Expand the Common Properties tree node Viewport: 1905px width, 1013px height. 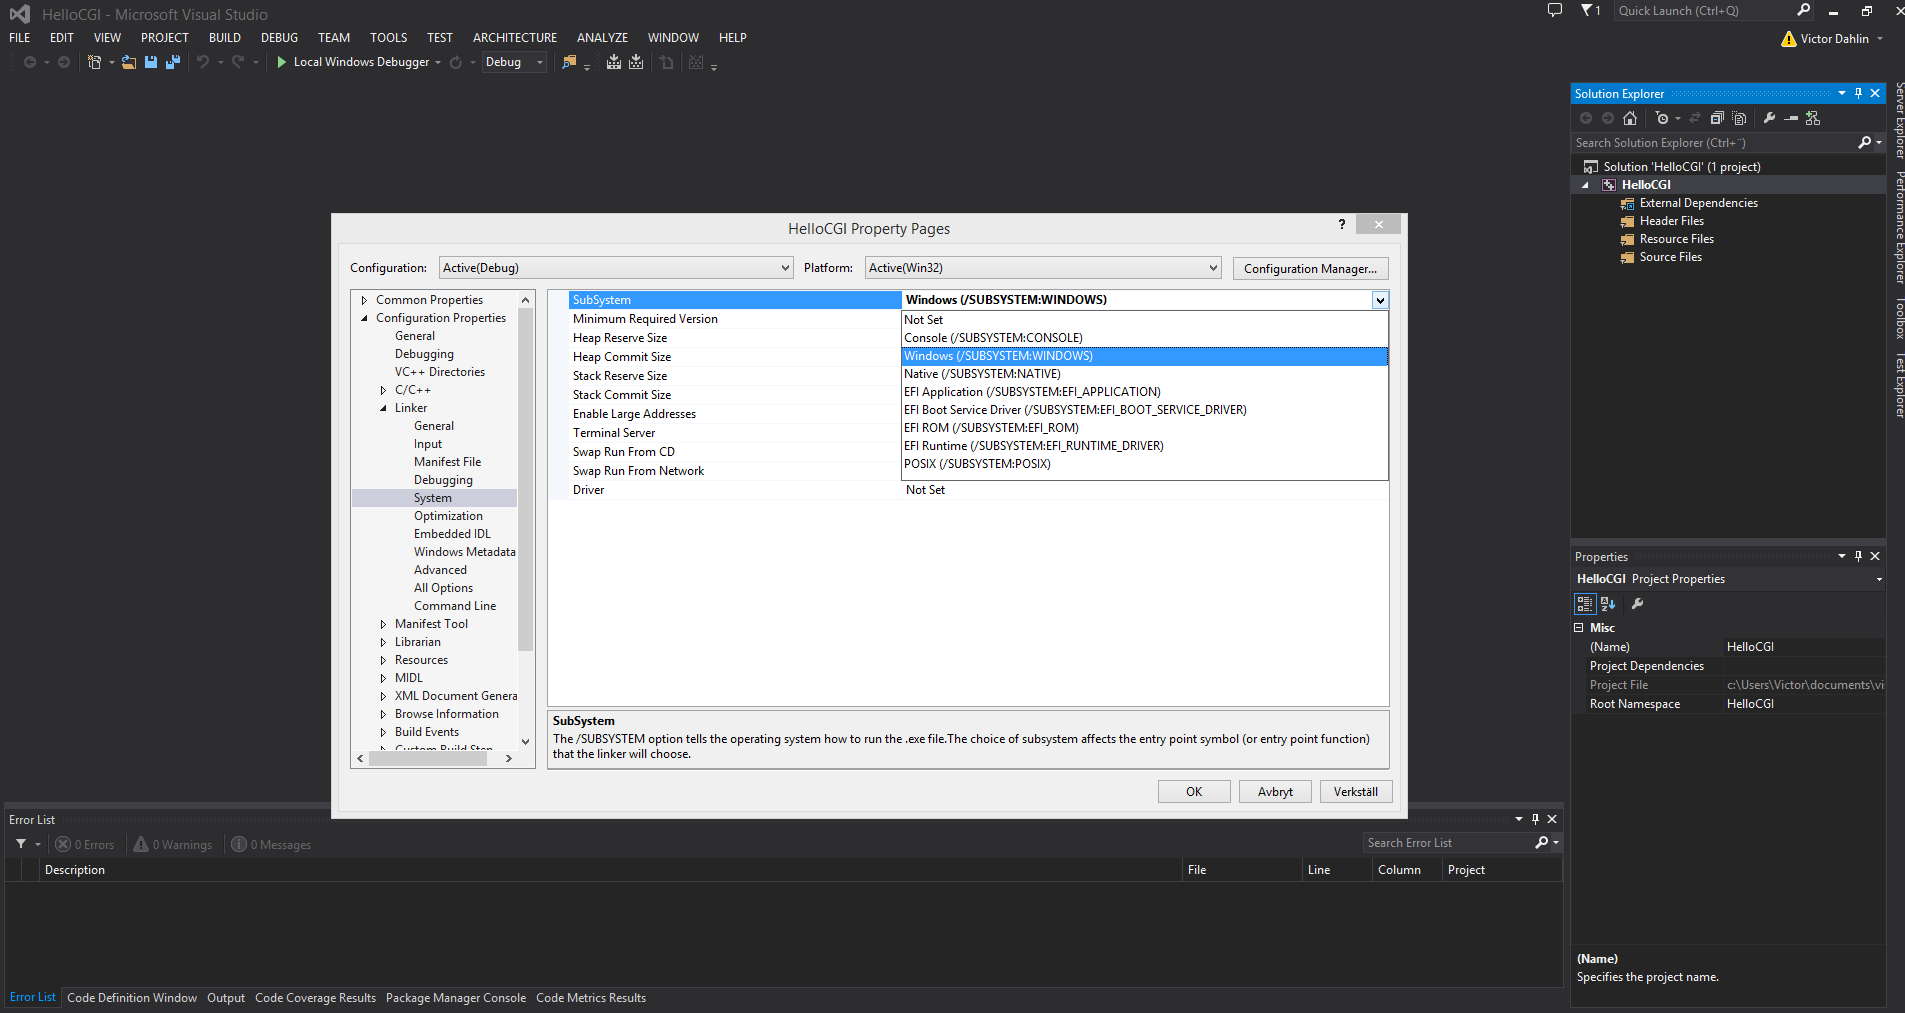(x=364, y=300)
